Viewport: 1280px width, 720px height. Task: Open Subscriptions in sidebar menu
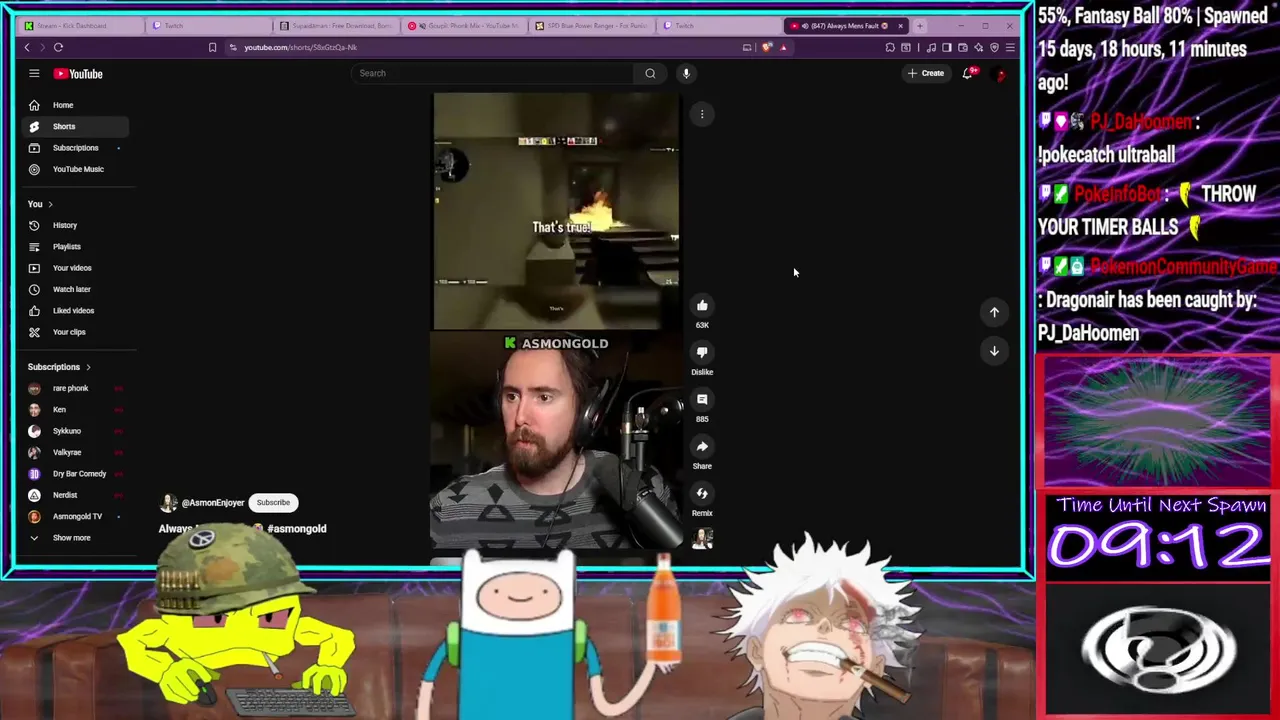coord(75,148)
